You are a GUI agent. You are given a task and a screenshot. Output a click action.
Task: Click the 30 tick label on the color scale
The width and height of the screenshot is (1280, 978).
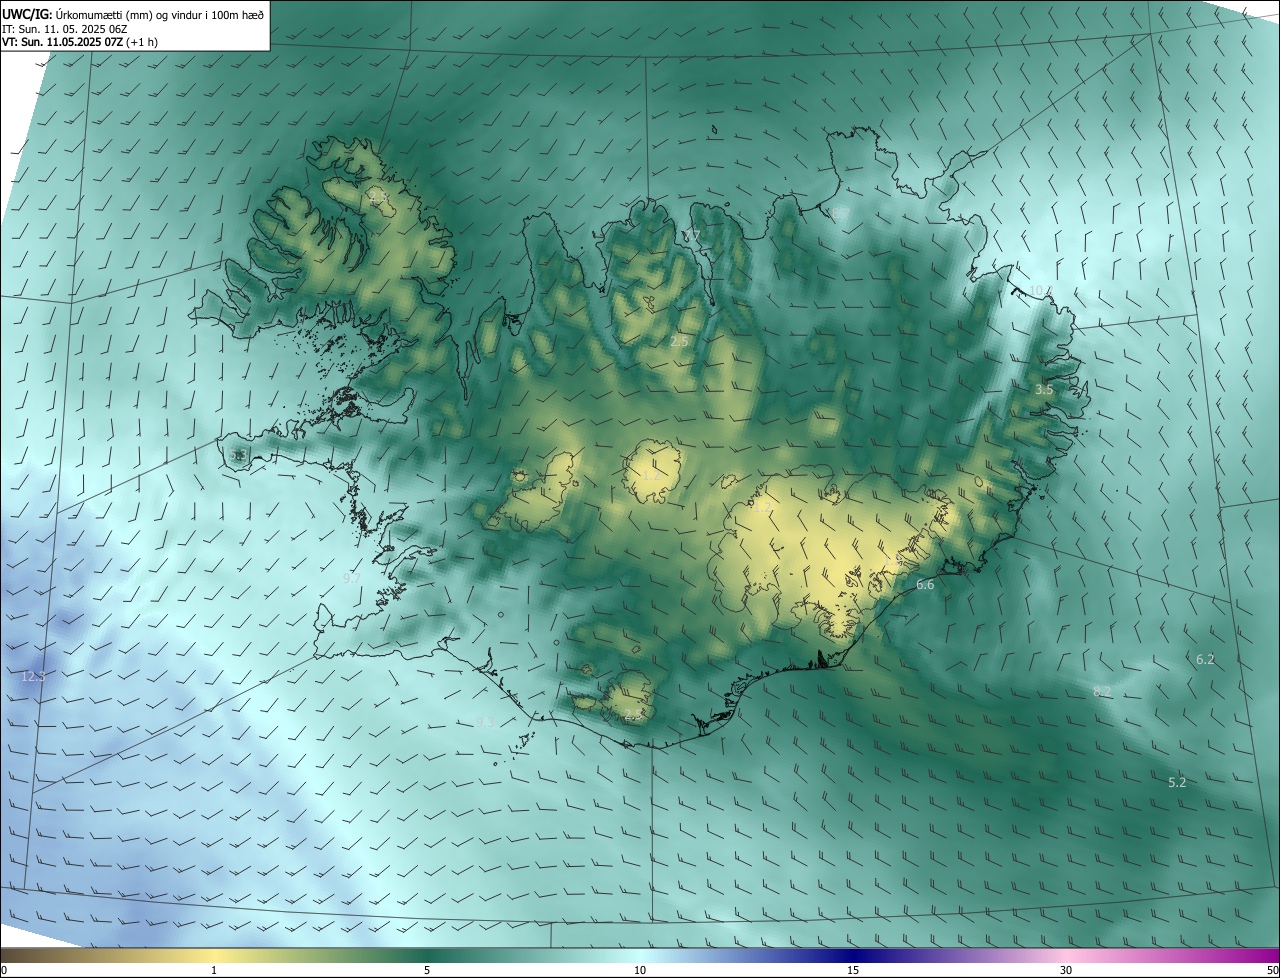pyautogui.click(x=1066, y=971)
